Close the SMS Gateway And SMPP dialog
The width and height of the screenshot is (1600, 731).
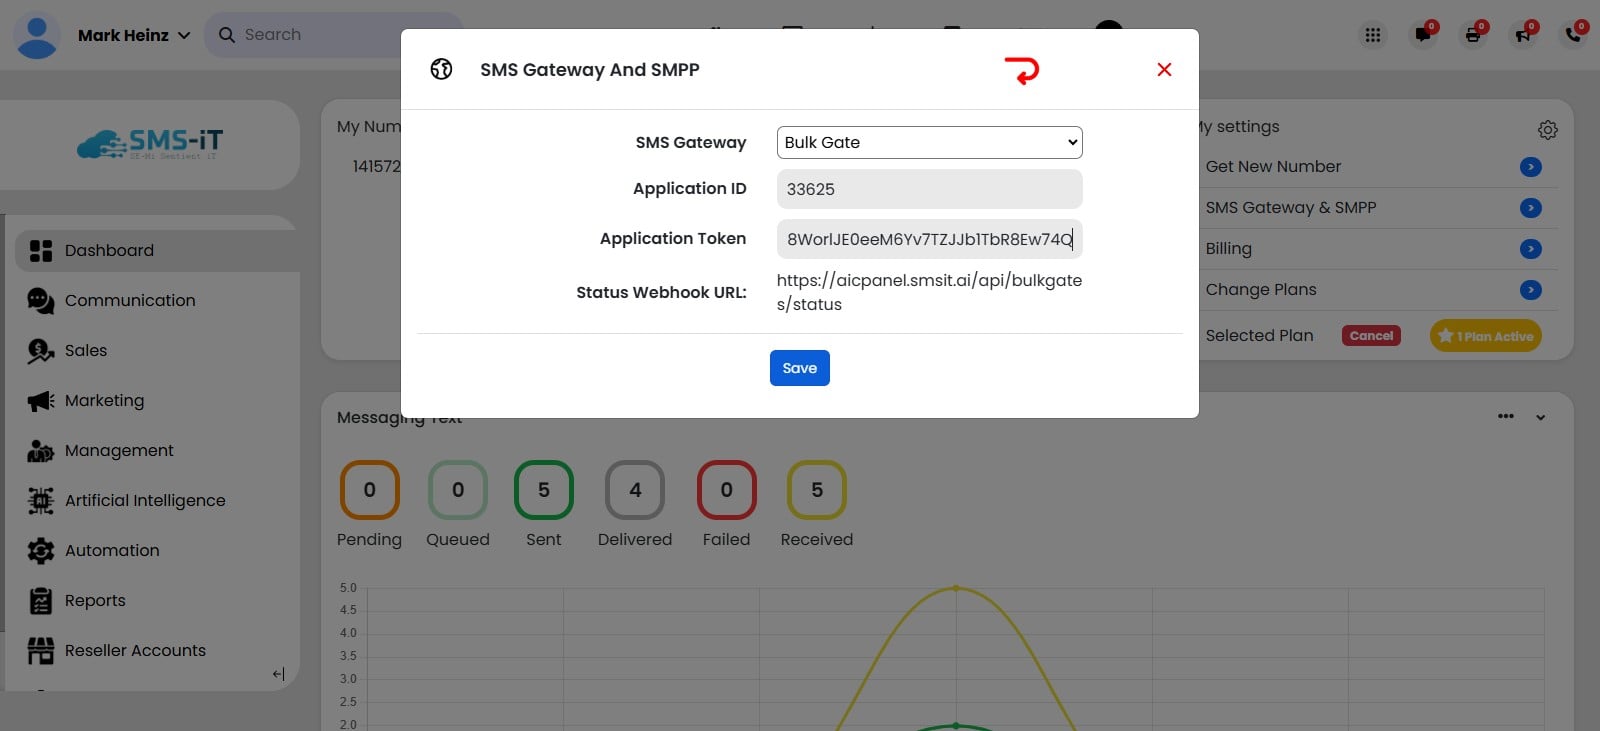tap(1164, 69)
